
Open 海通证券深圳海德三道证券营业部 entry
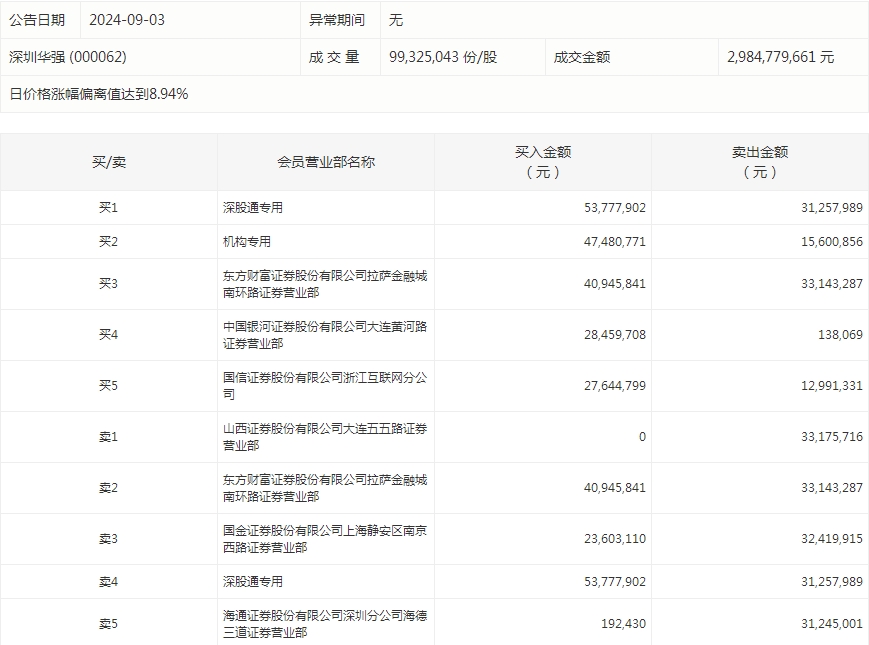click(x=325, y=624)
